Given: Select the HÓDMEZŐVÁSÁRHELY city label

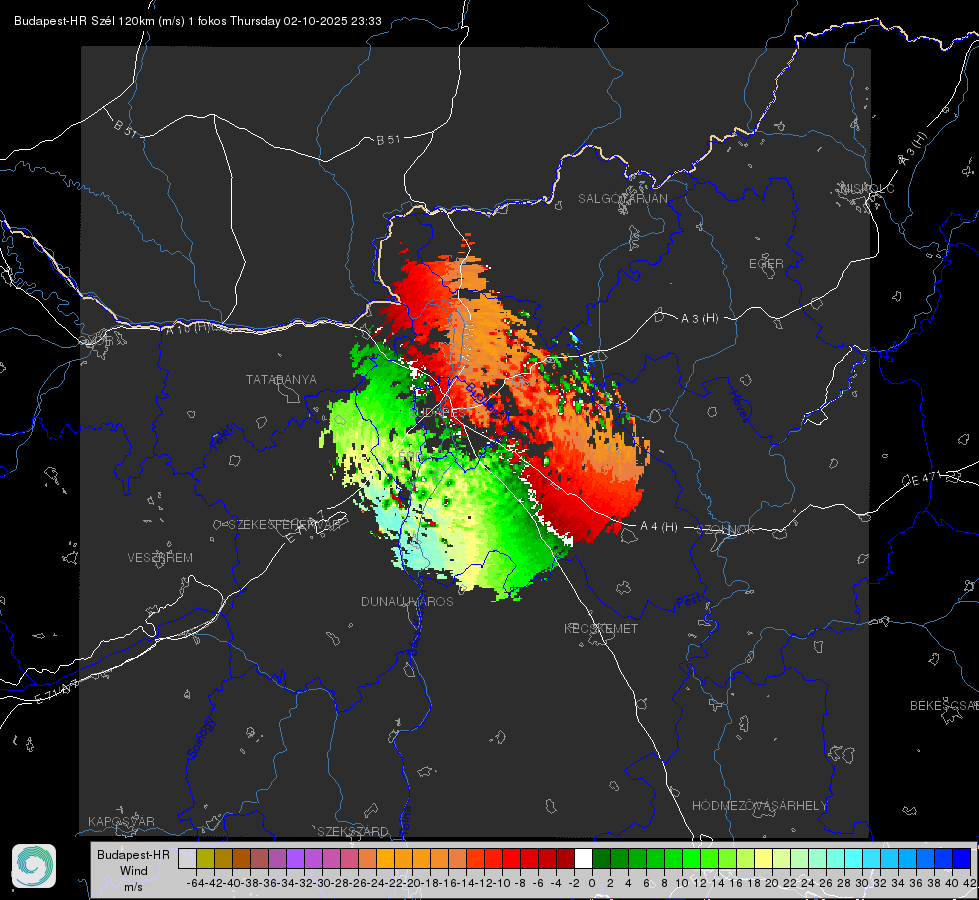Looking at the screenshot, I should (759, 806).
